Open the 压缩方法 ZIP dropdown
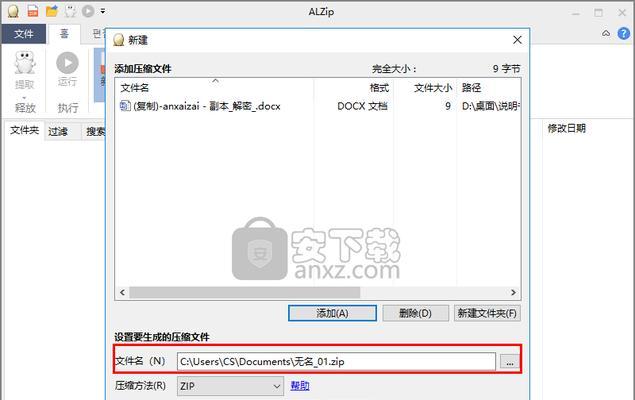 click(230, 386)
